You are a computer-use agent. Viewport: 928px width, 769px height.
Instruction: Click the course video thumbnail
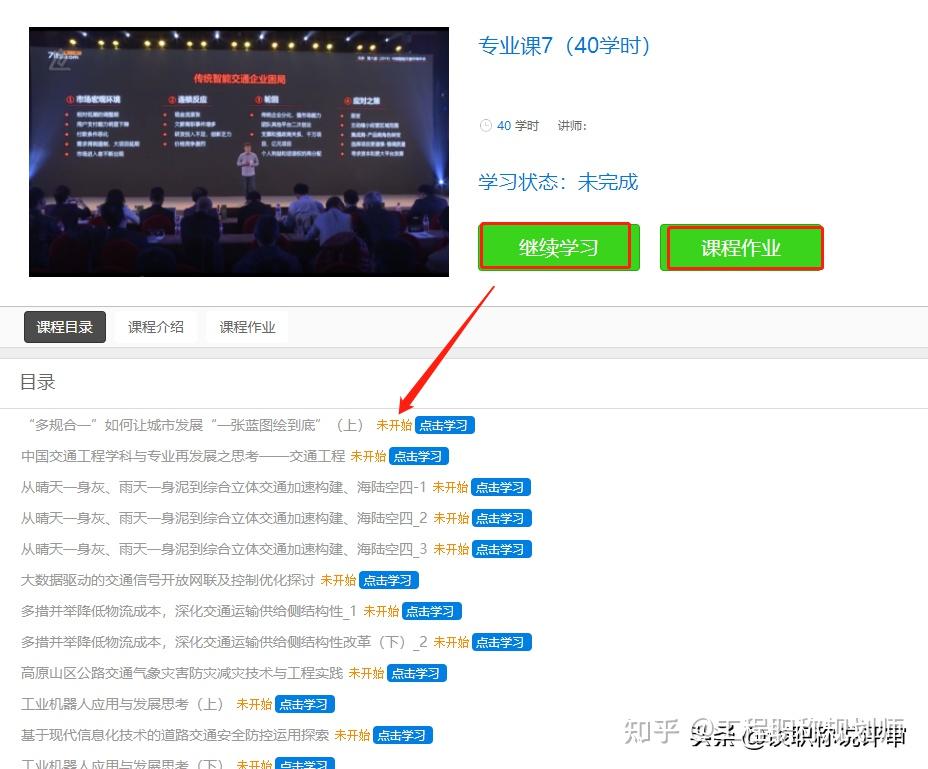239,152
